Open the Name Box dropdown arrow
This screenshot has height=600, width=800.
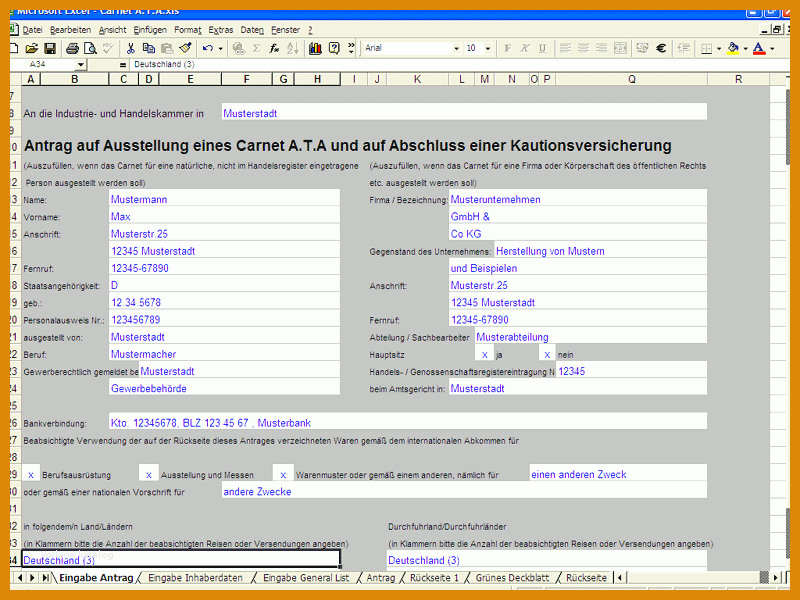click(81, 65)
